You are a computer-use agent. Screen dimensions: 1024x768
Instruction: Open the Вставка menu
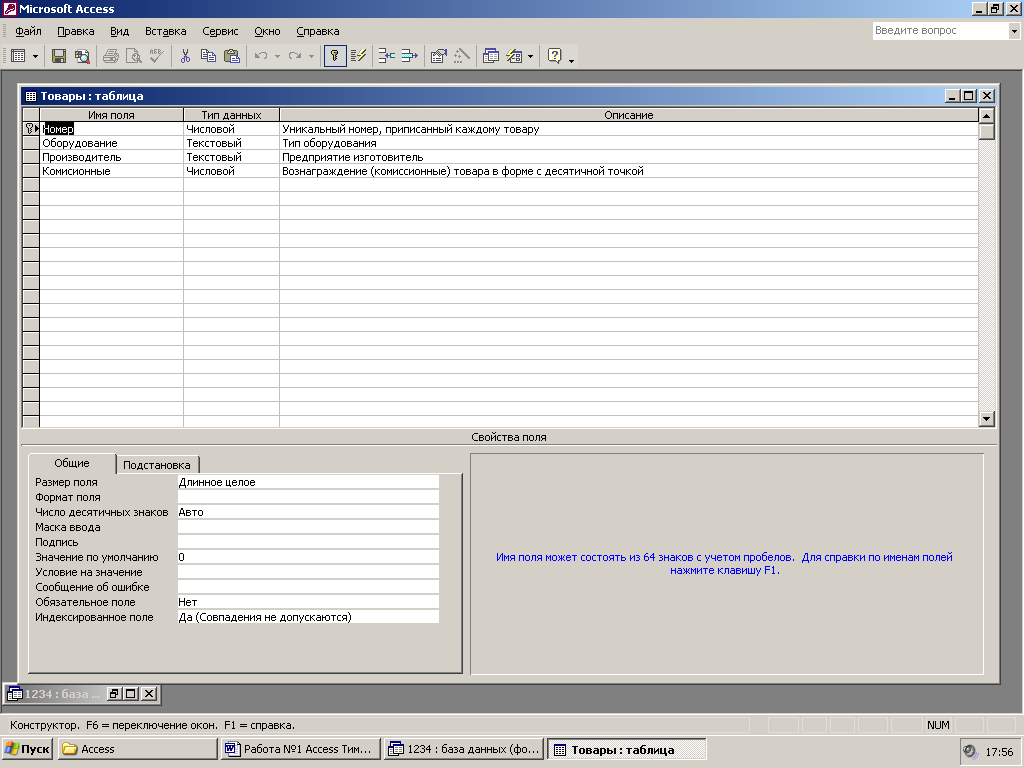[166, 31]
